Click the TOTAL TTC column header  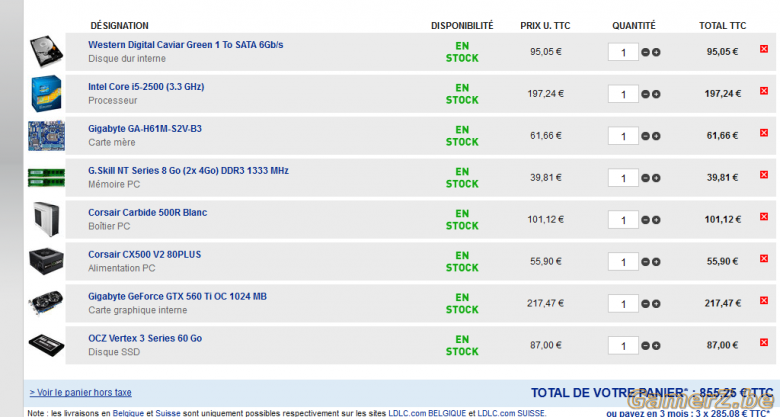723,26
